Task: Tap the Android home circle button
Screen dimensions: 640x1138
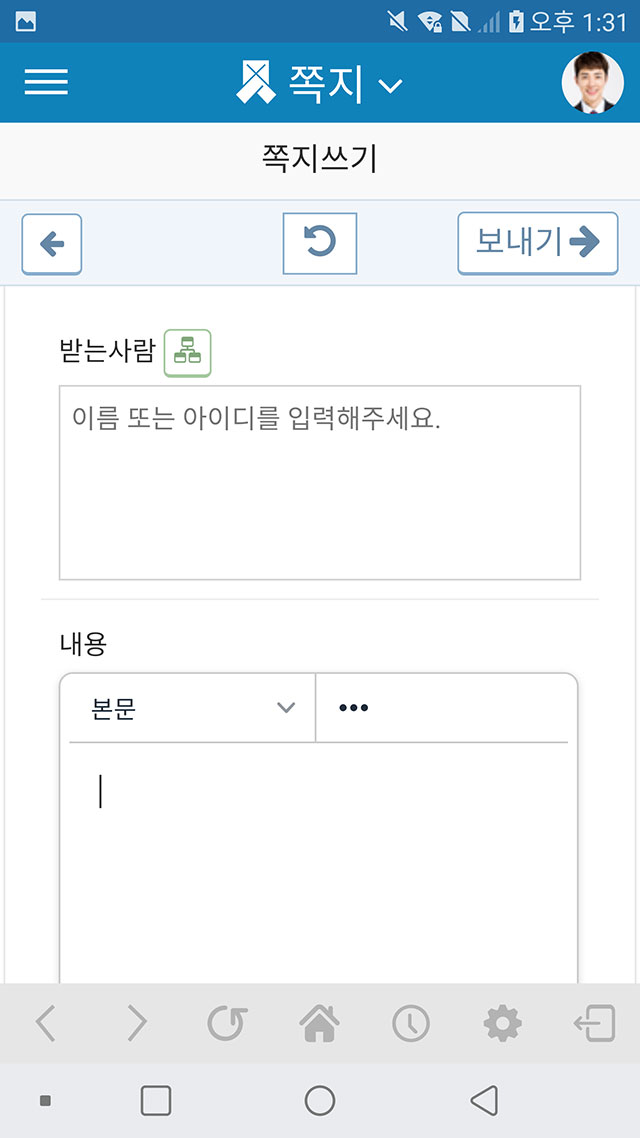Action: tap(319, 1100)
